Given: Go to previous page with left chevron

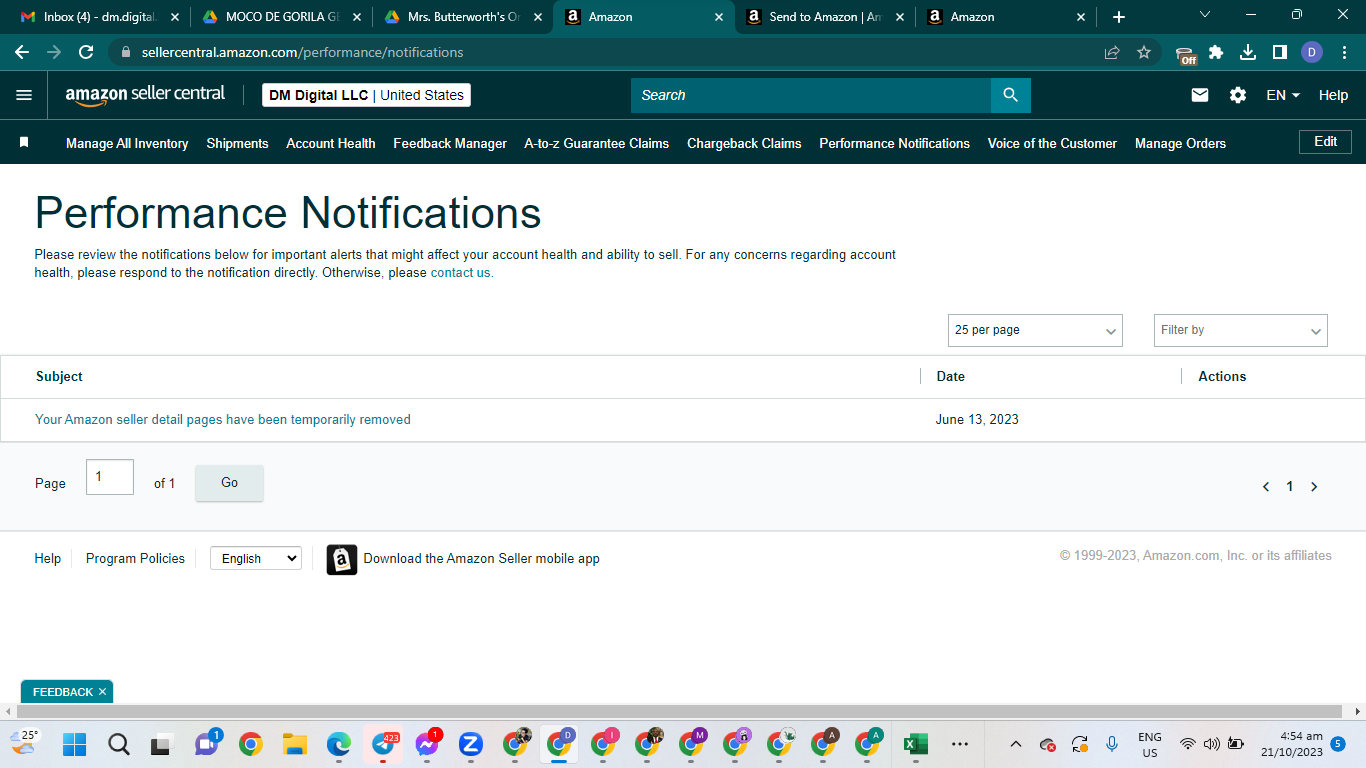Looking at the screenshot, I should coord(1266,487).
